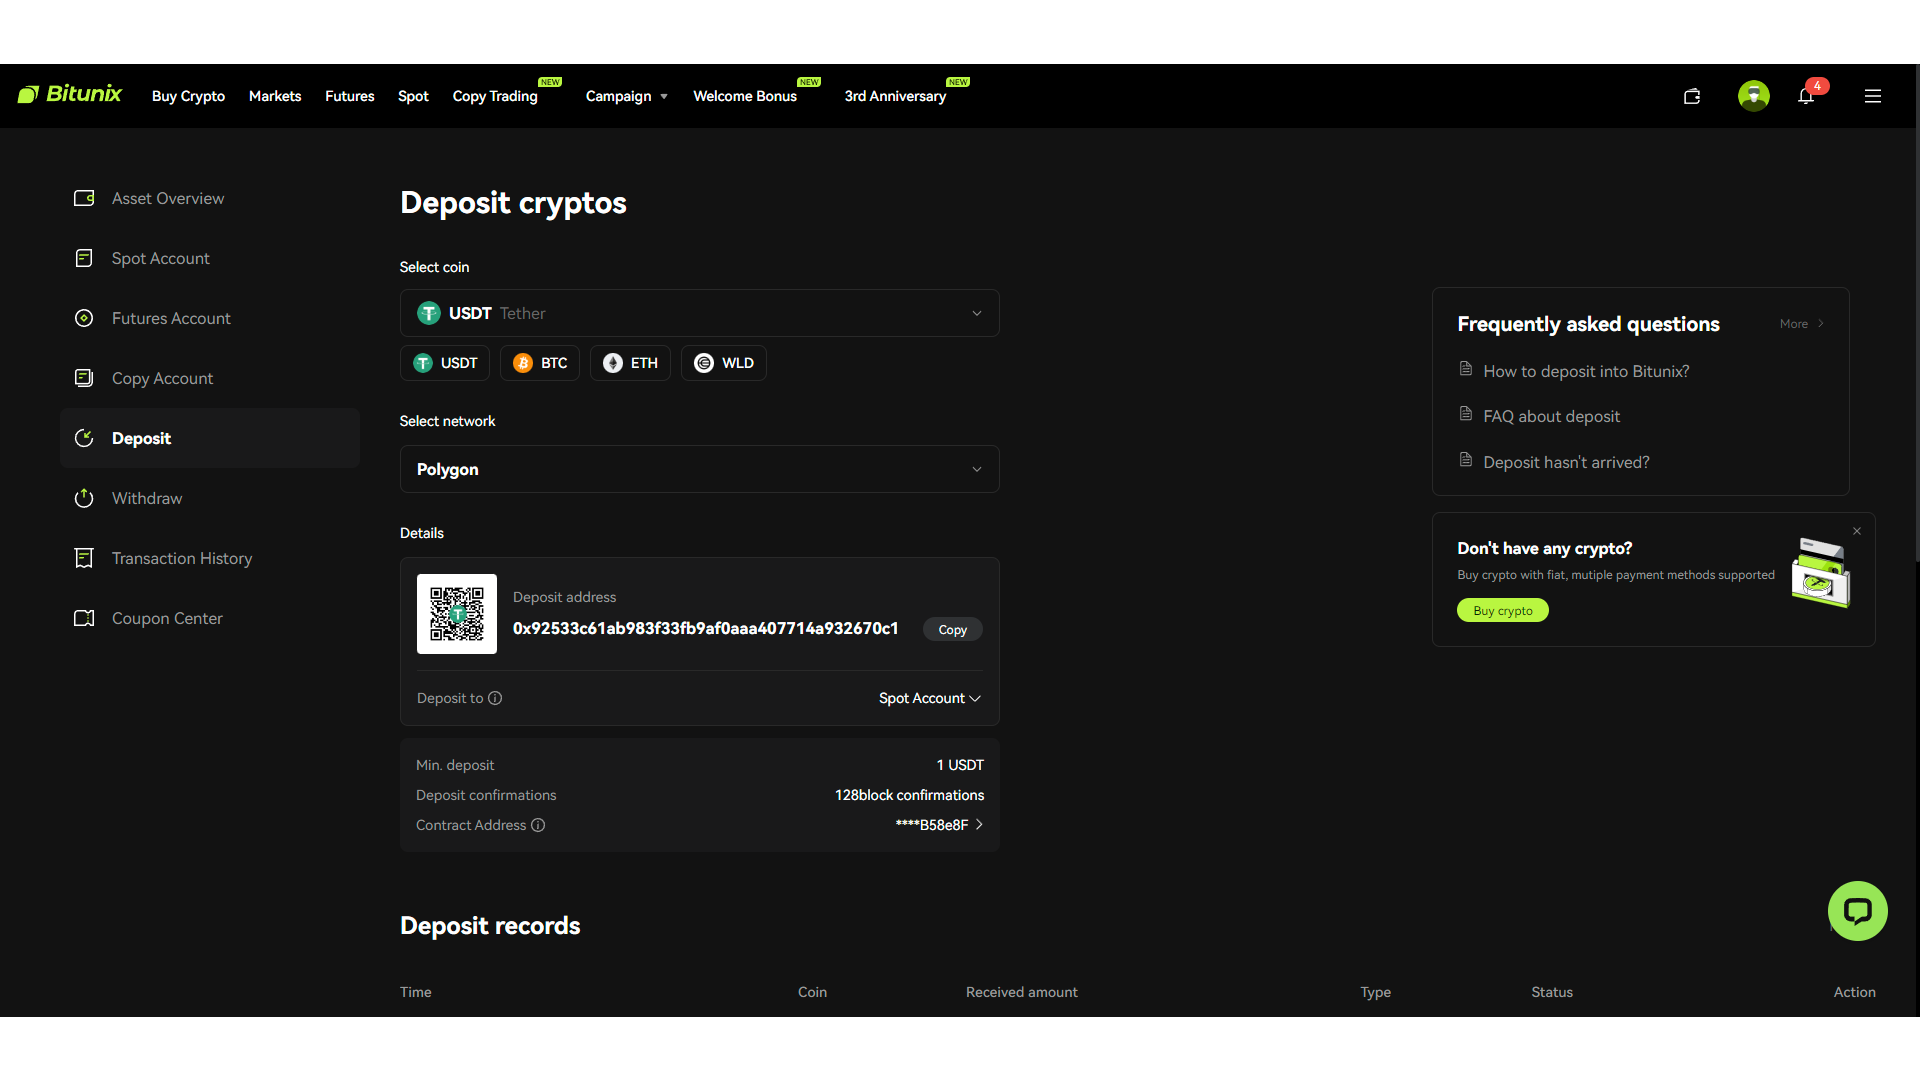This screenshot has width=1920, height=1080.
Task: Click the Futures Account sidebar icon
Action: pos(84,318)
